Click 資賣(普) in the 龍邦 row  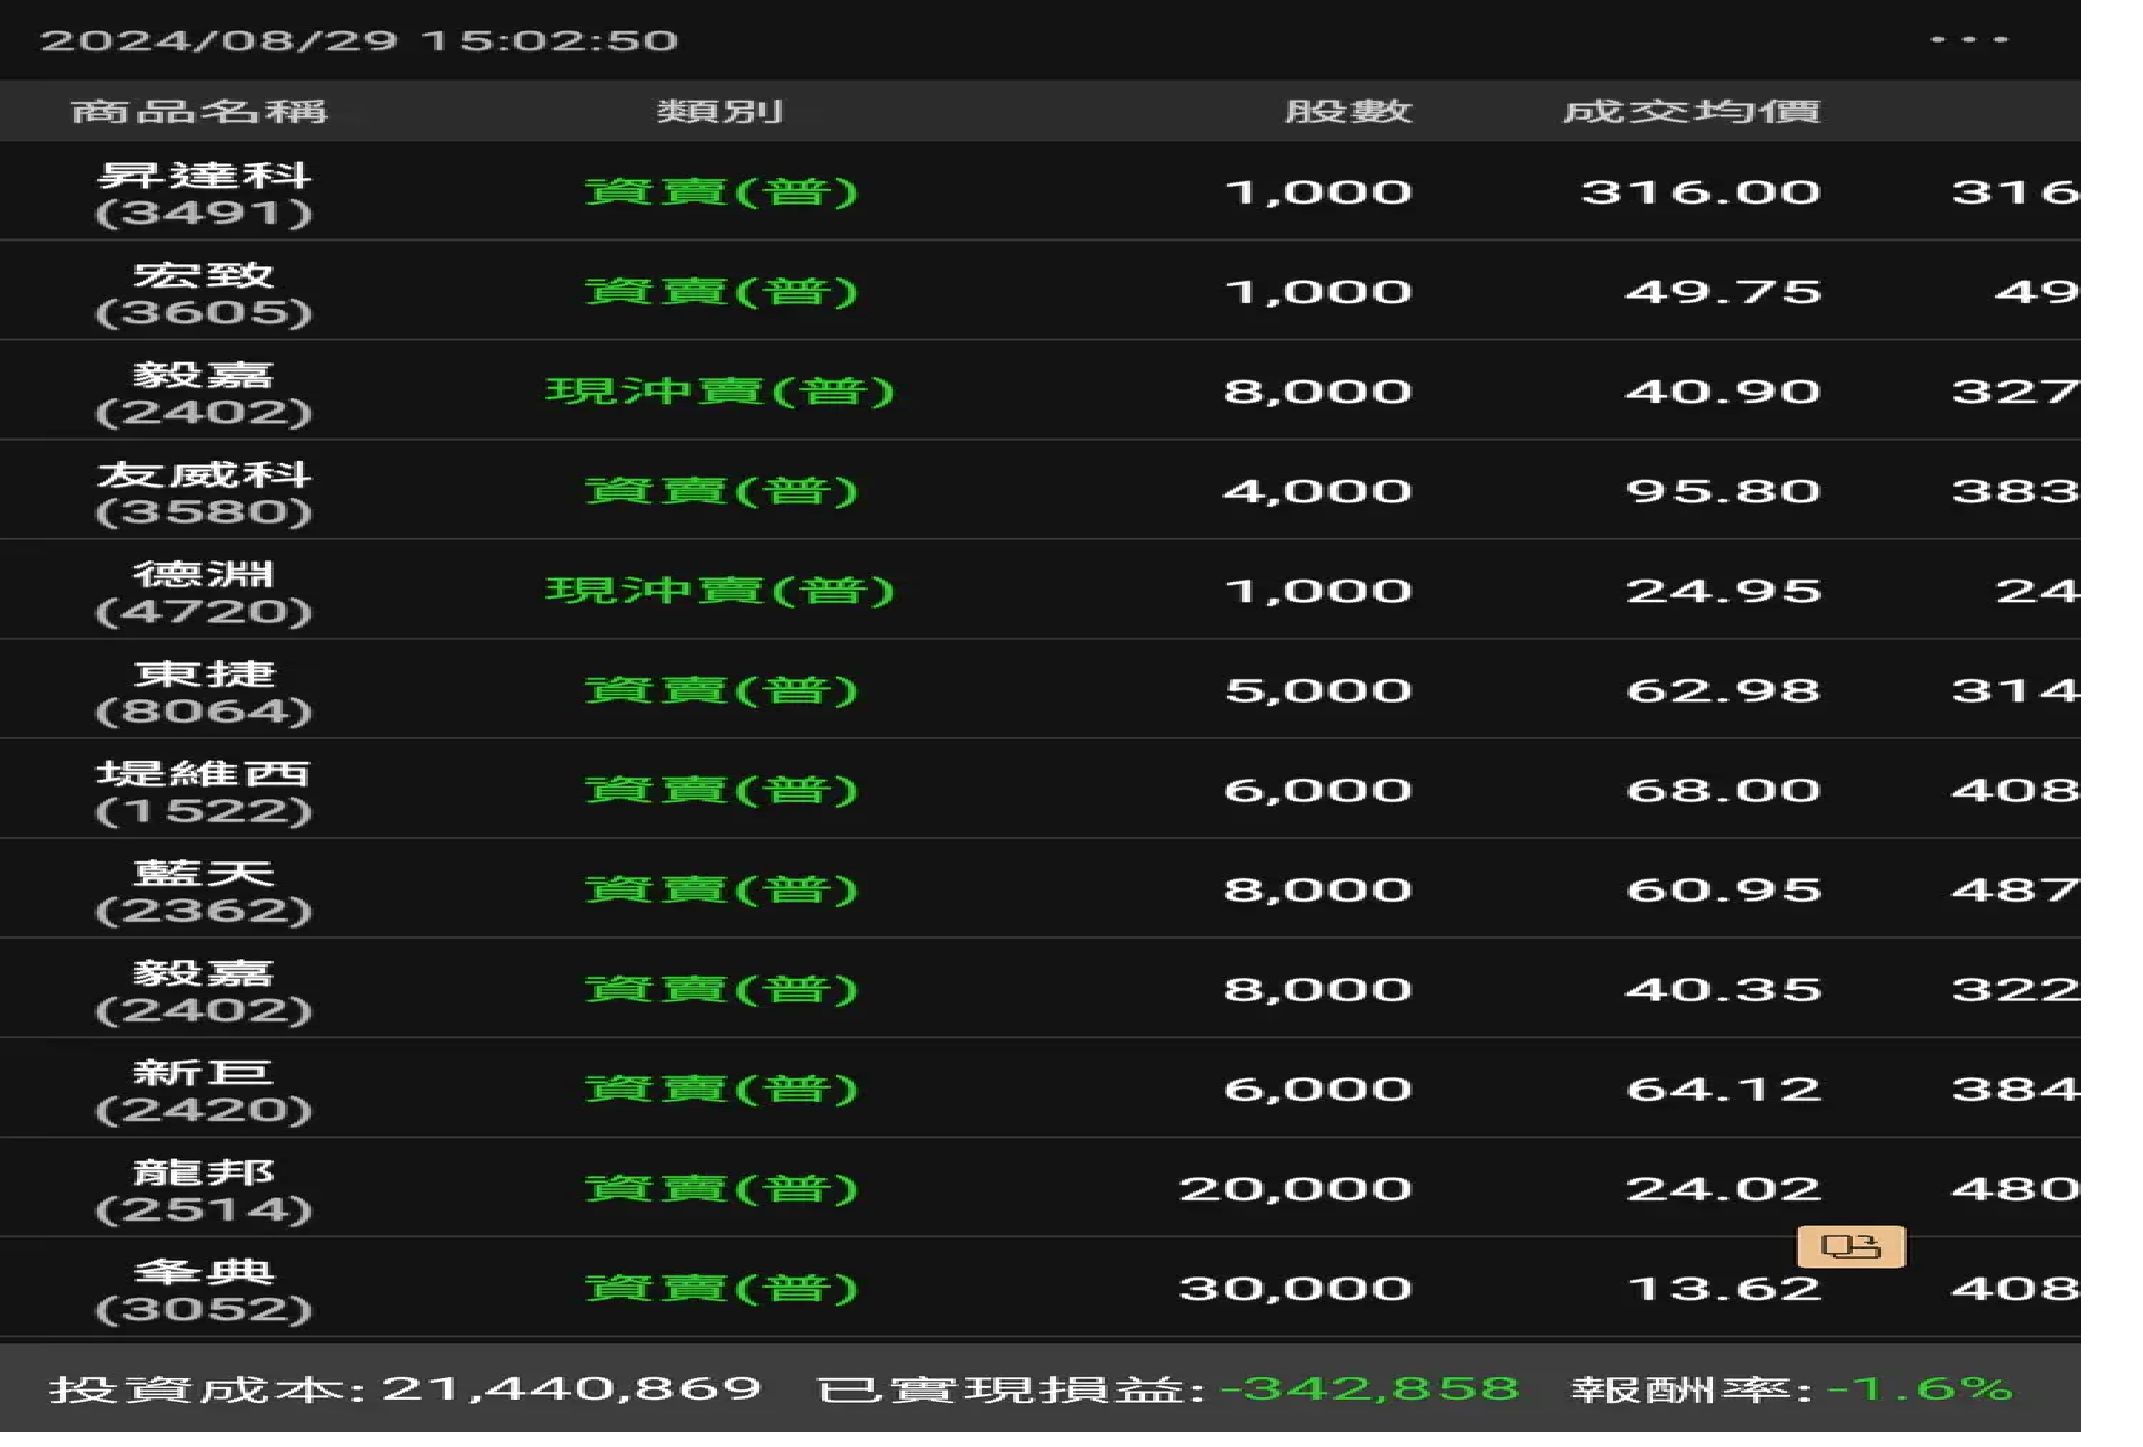[721, 1189]
